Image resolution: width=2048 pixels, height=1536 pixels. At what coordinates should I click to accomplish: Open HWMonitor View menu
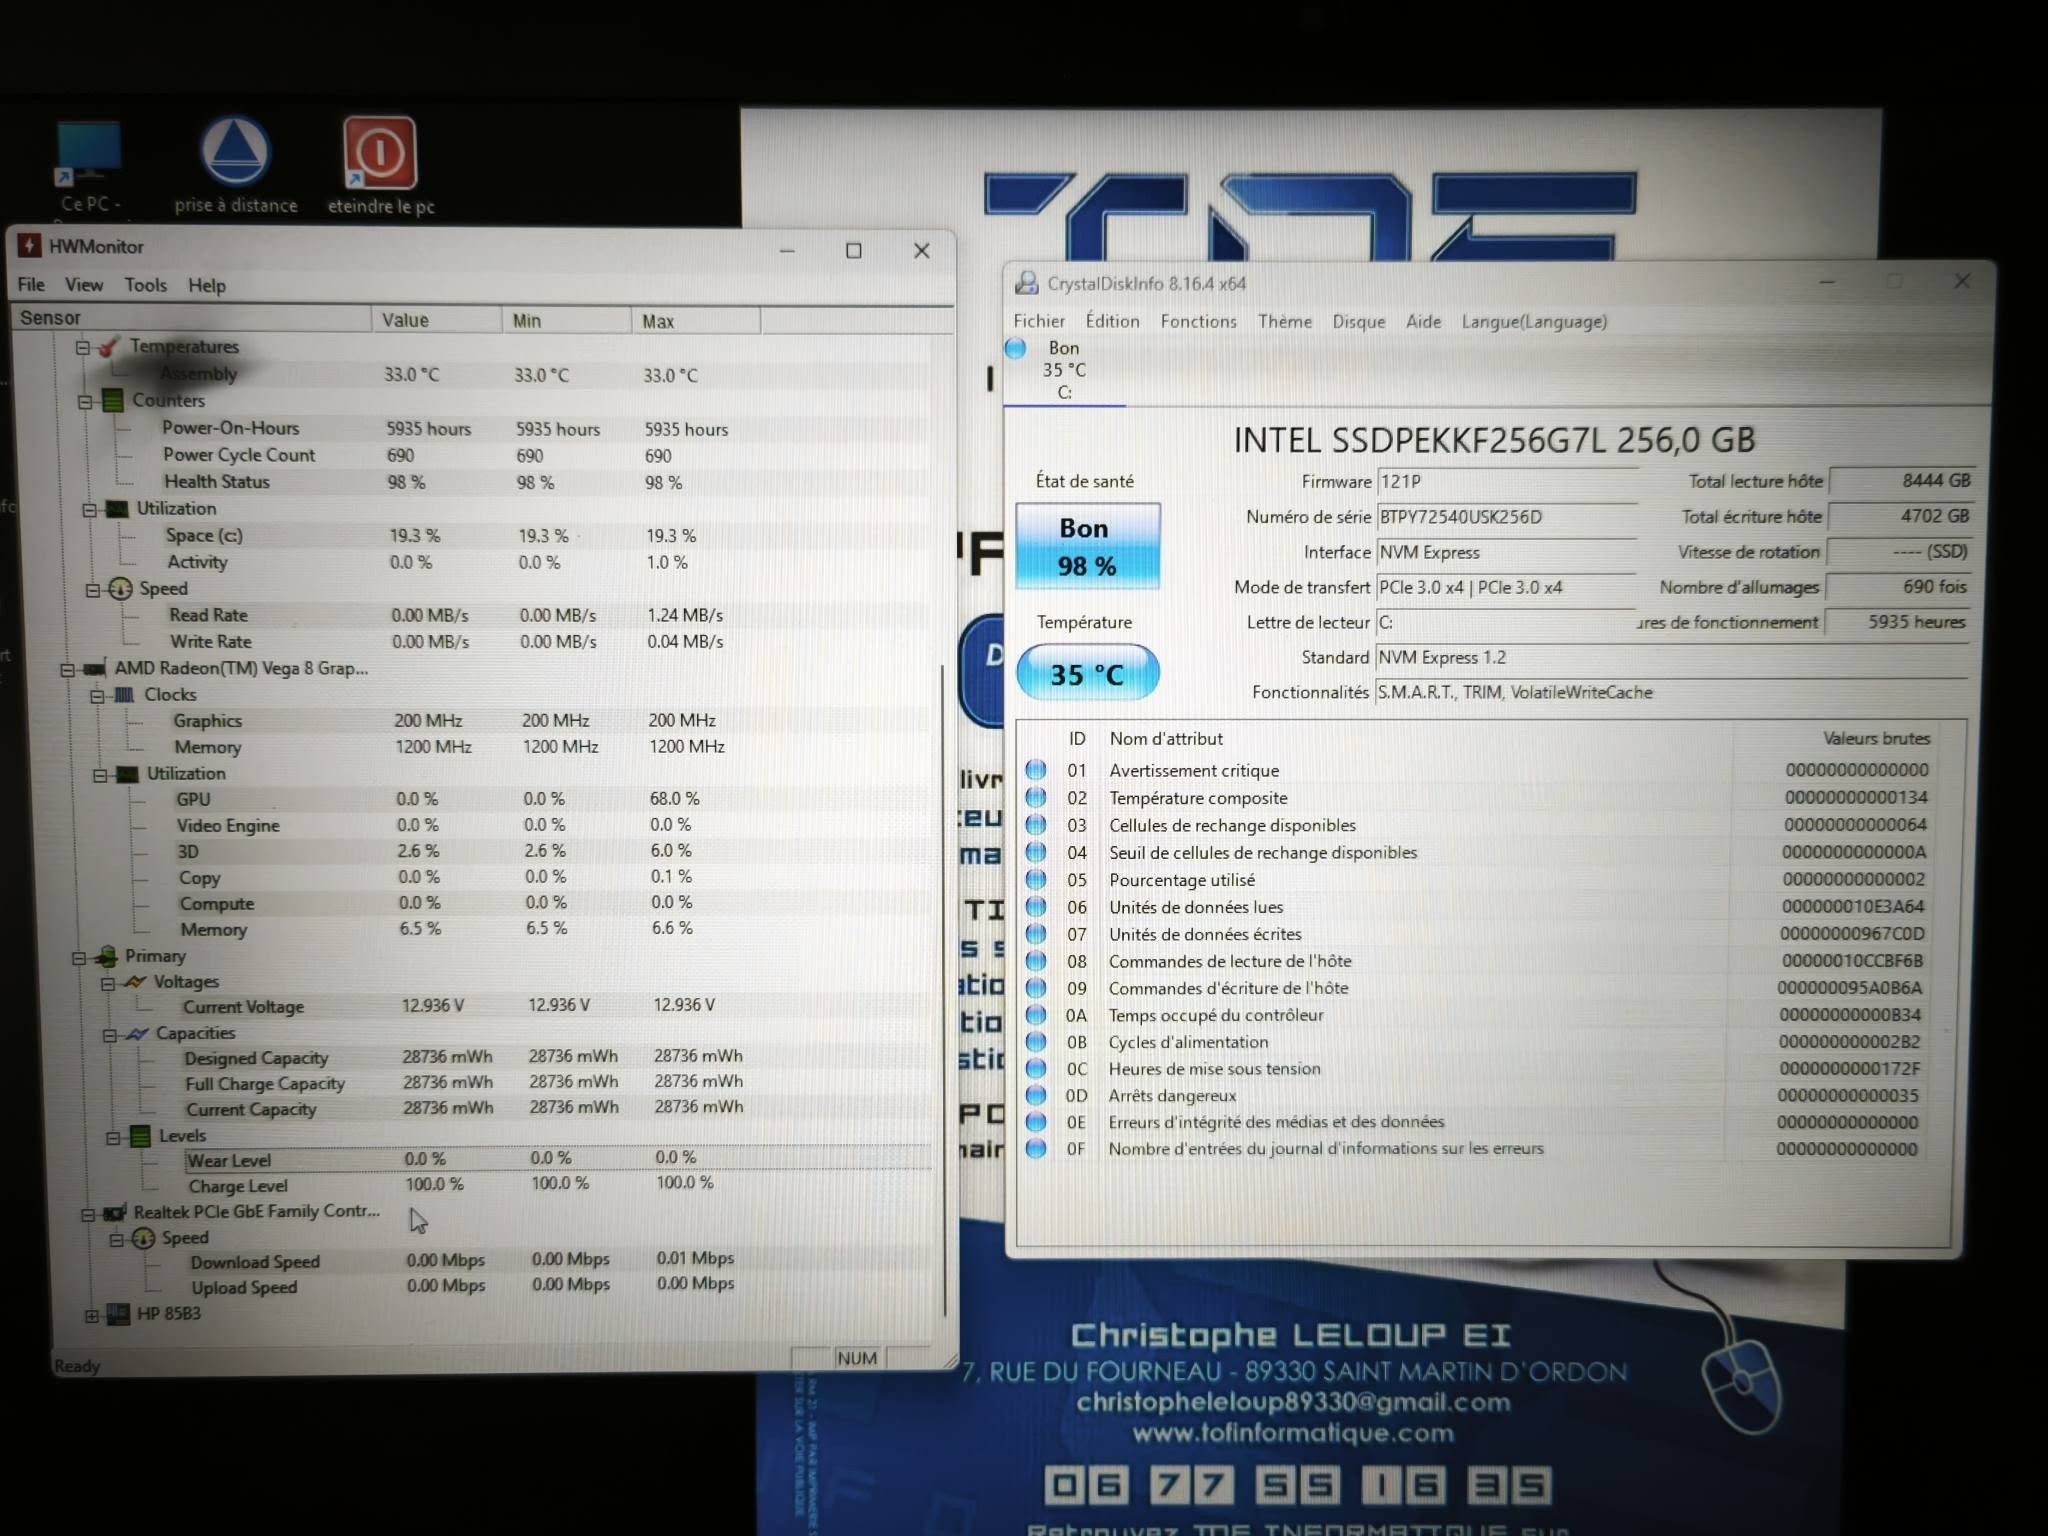tap(84, 285)
